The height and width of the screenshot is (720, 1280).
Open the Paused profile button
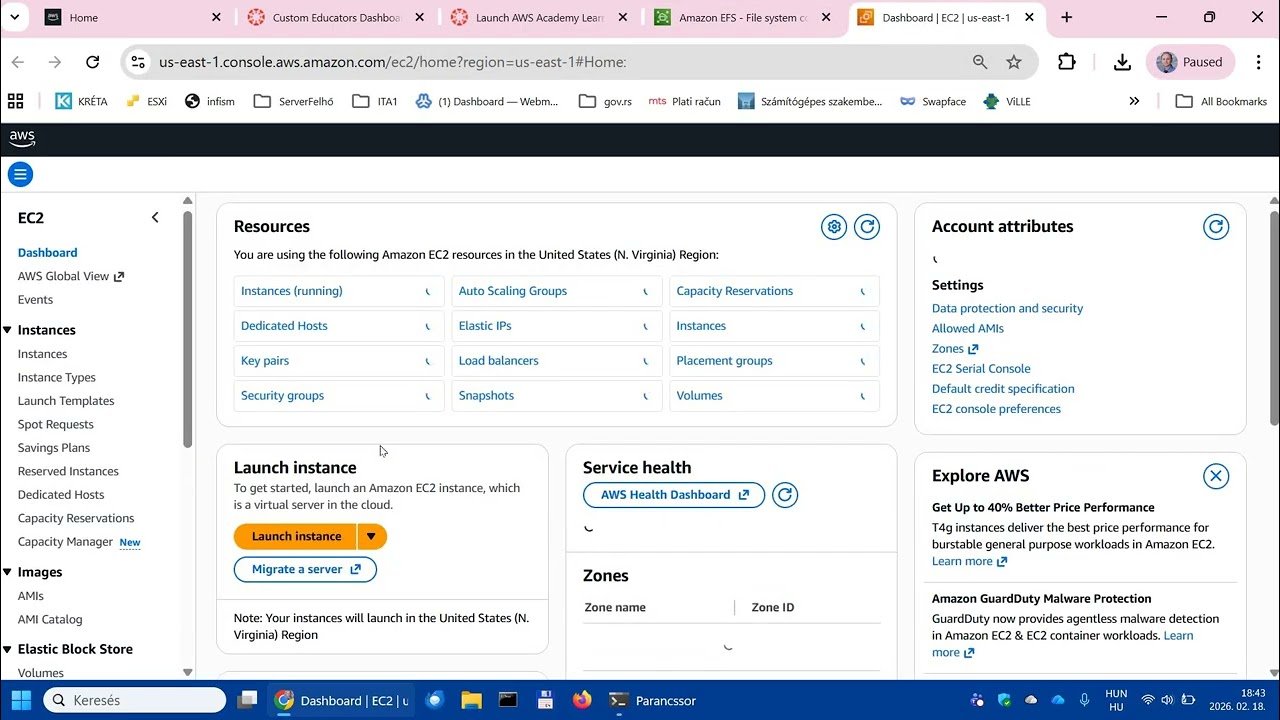pos(1190,62)
